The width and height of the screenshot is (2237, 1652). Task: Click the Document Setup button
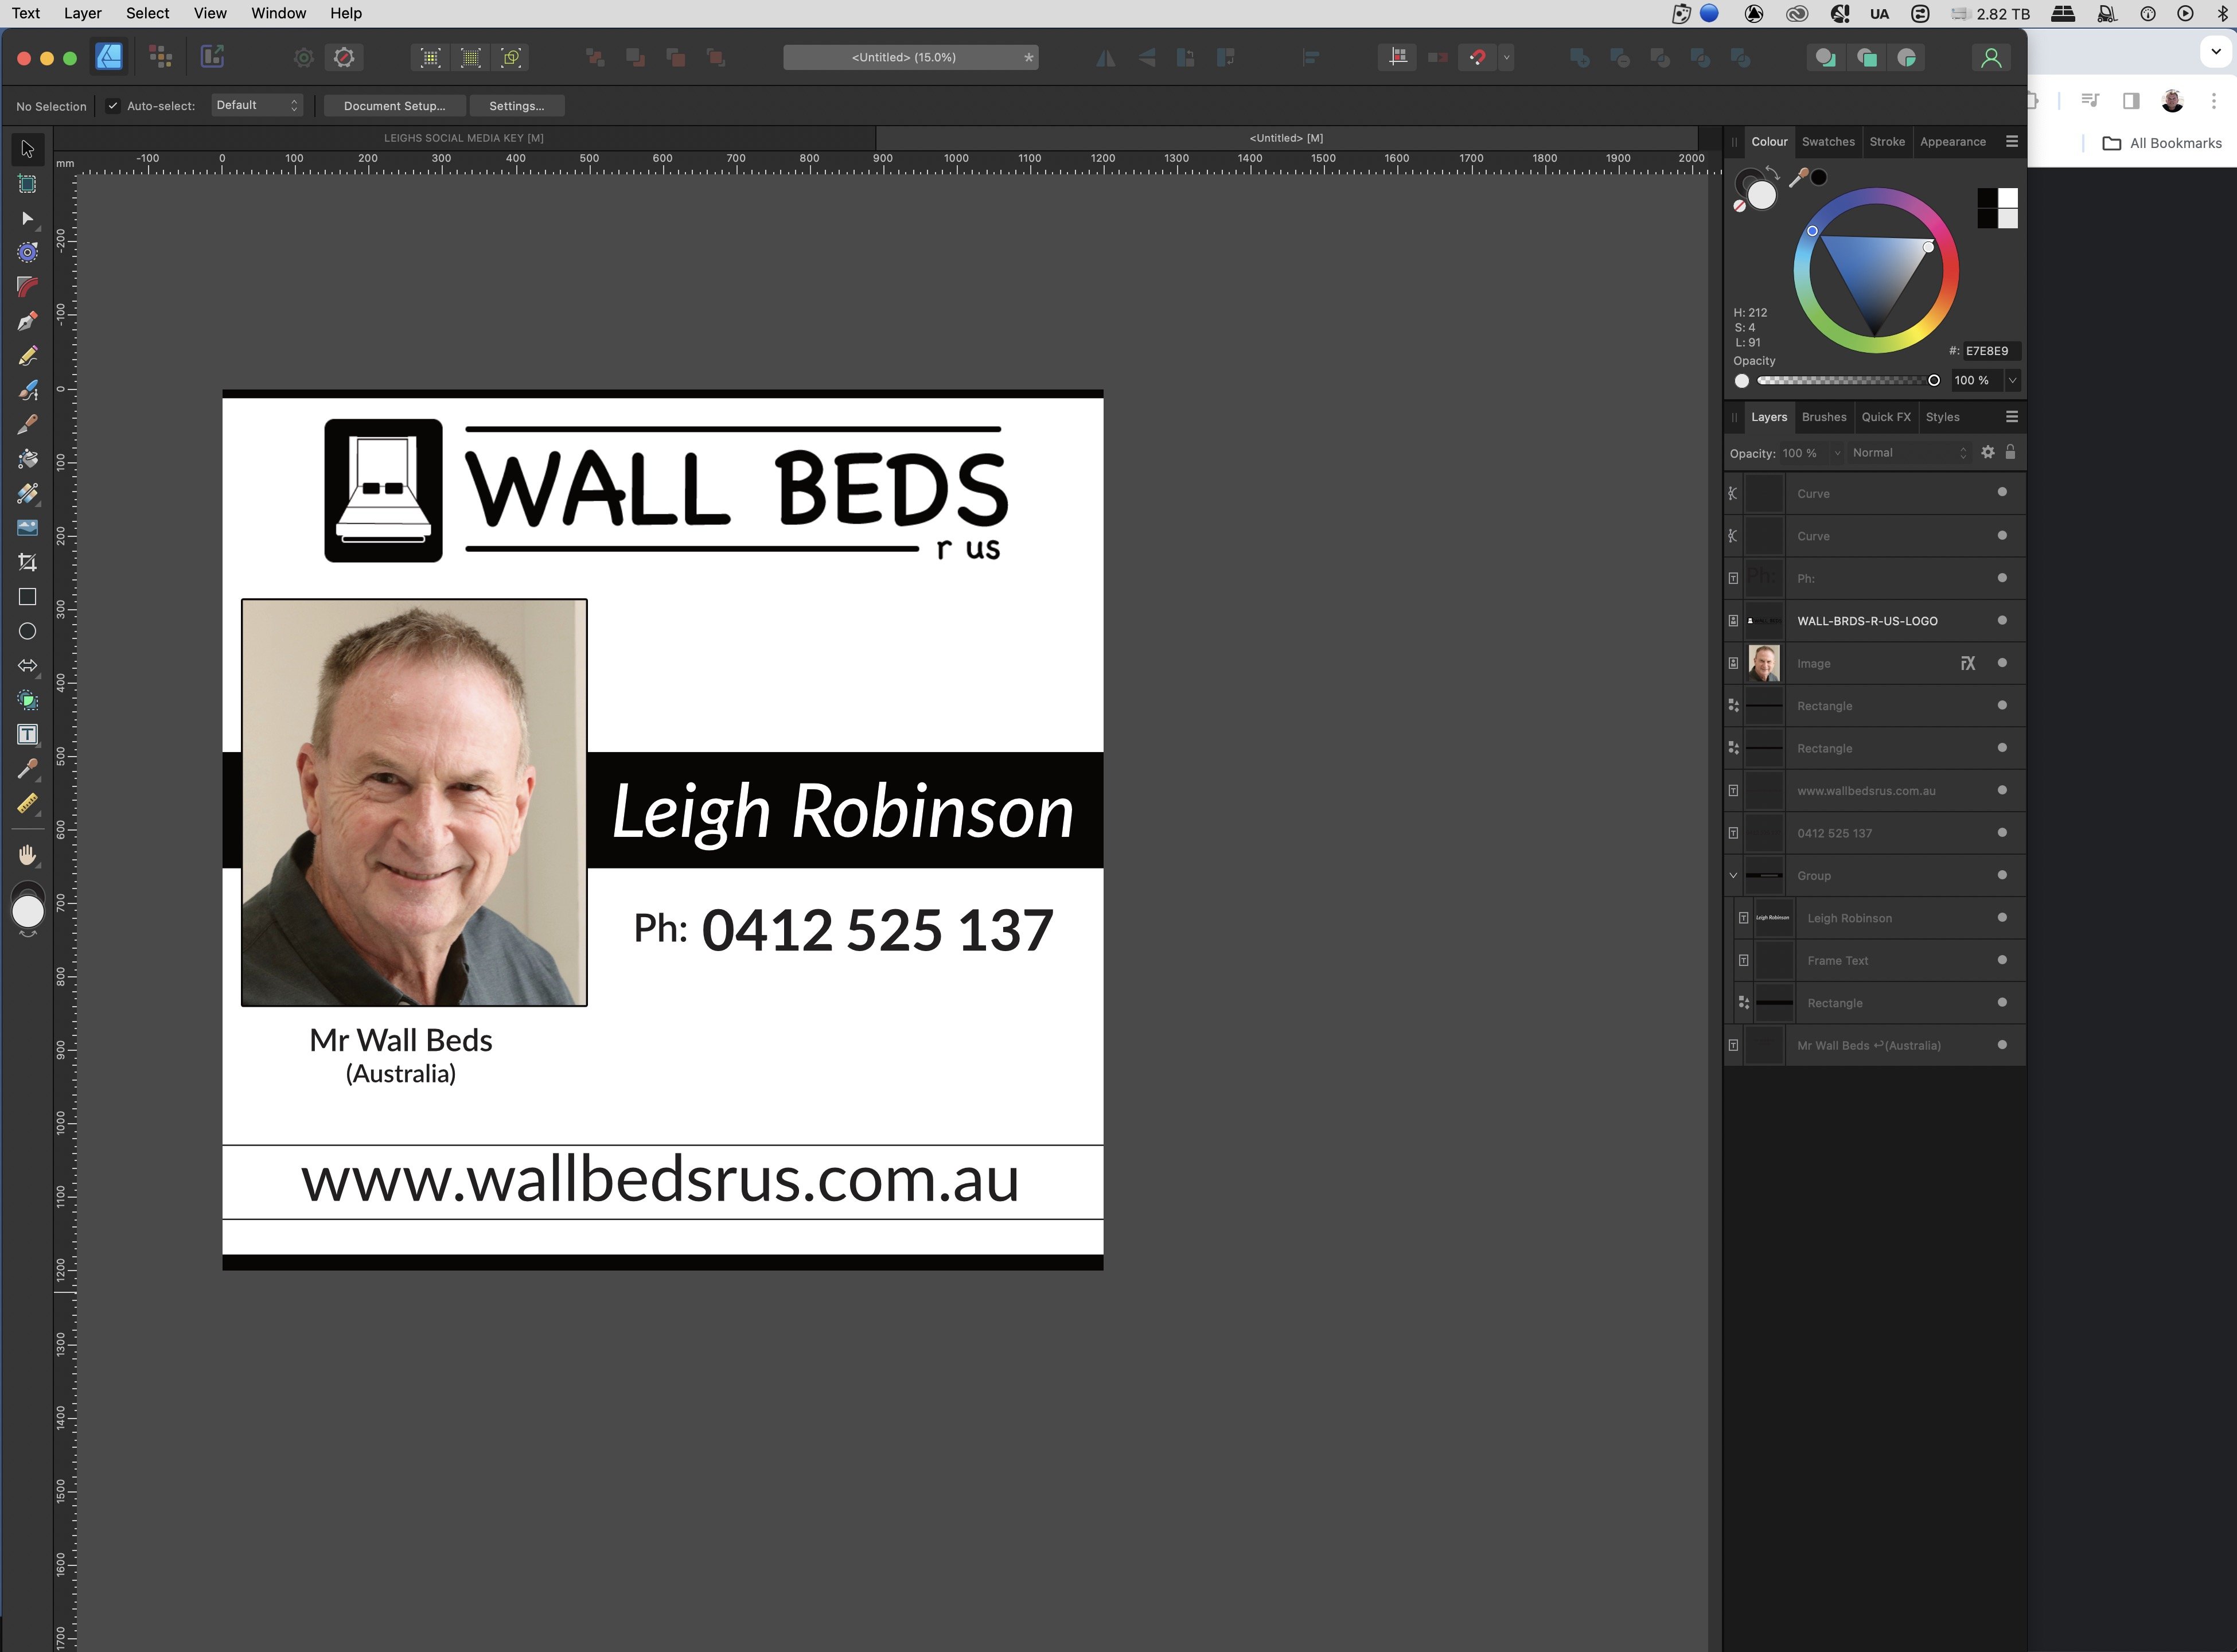(x=395, y=106)
